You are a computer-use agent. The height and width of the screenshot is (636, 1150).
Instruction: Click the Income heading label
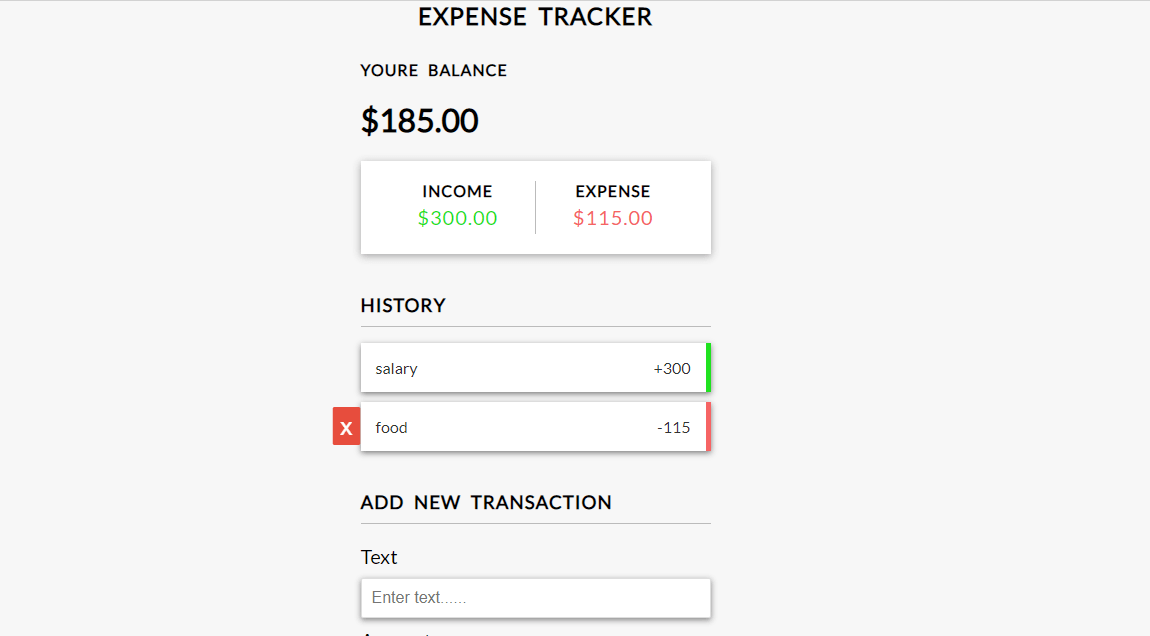[x=457, y=191]
